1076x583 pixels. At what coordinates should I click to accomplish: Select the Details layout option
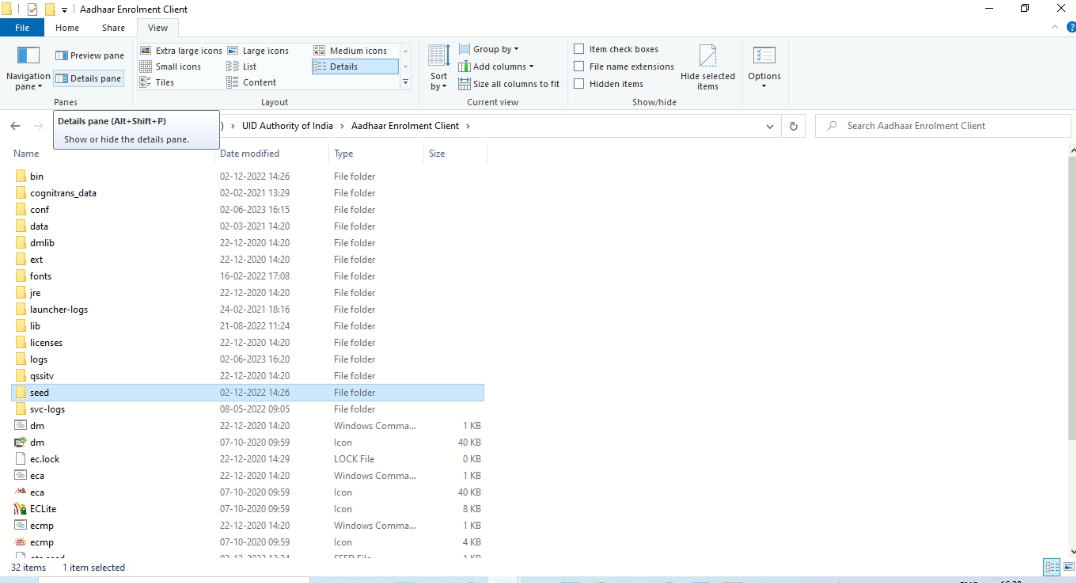pyautogui.click(x=355, y=67)
